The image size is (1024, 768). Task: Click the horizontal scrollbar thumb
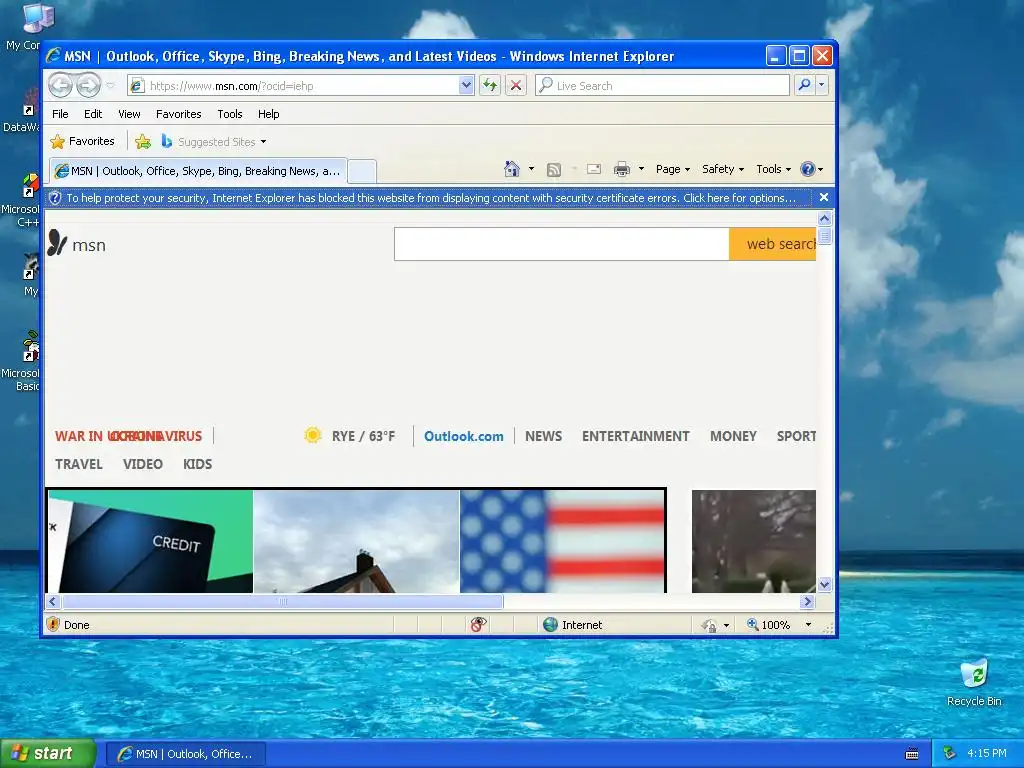click(x=283, y=601)
